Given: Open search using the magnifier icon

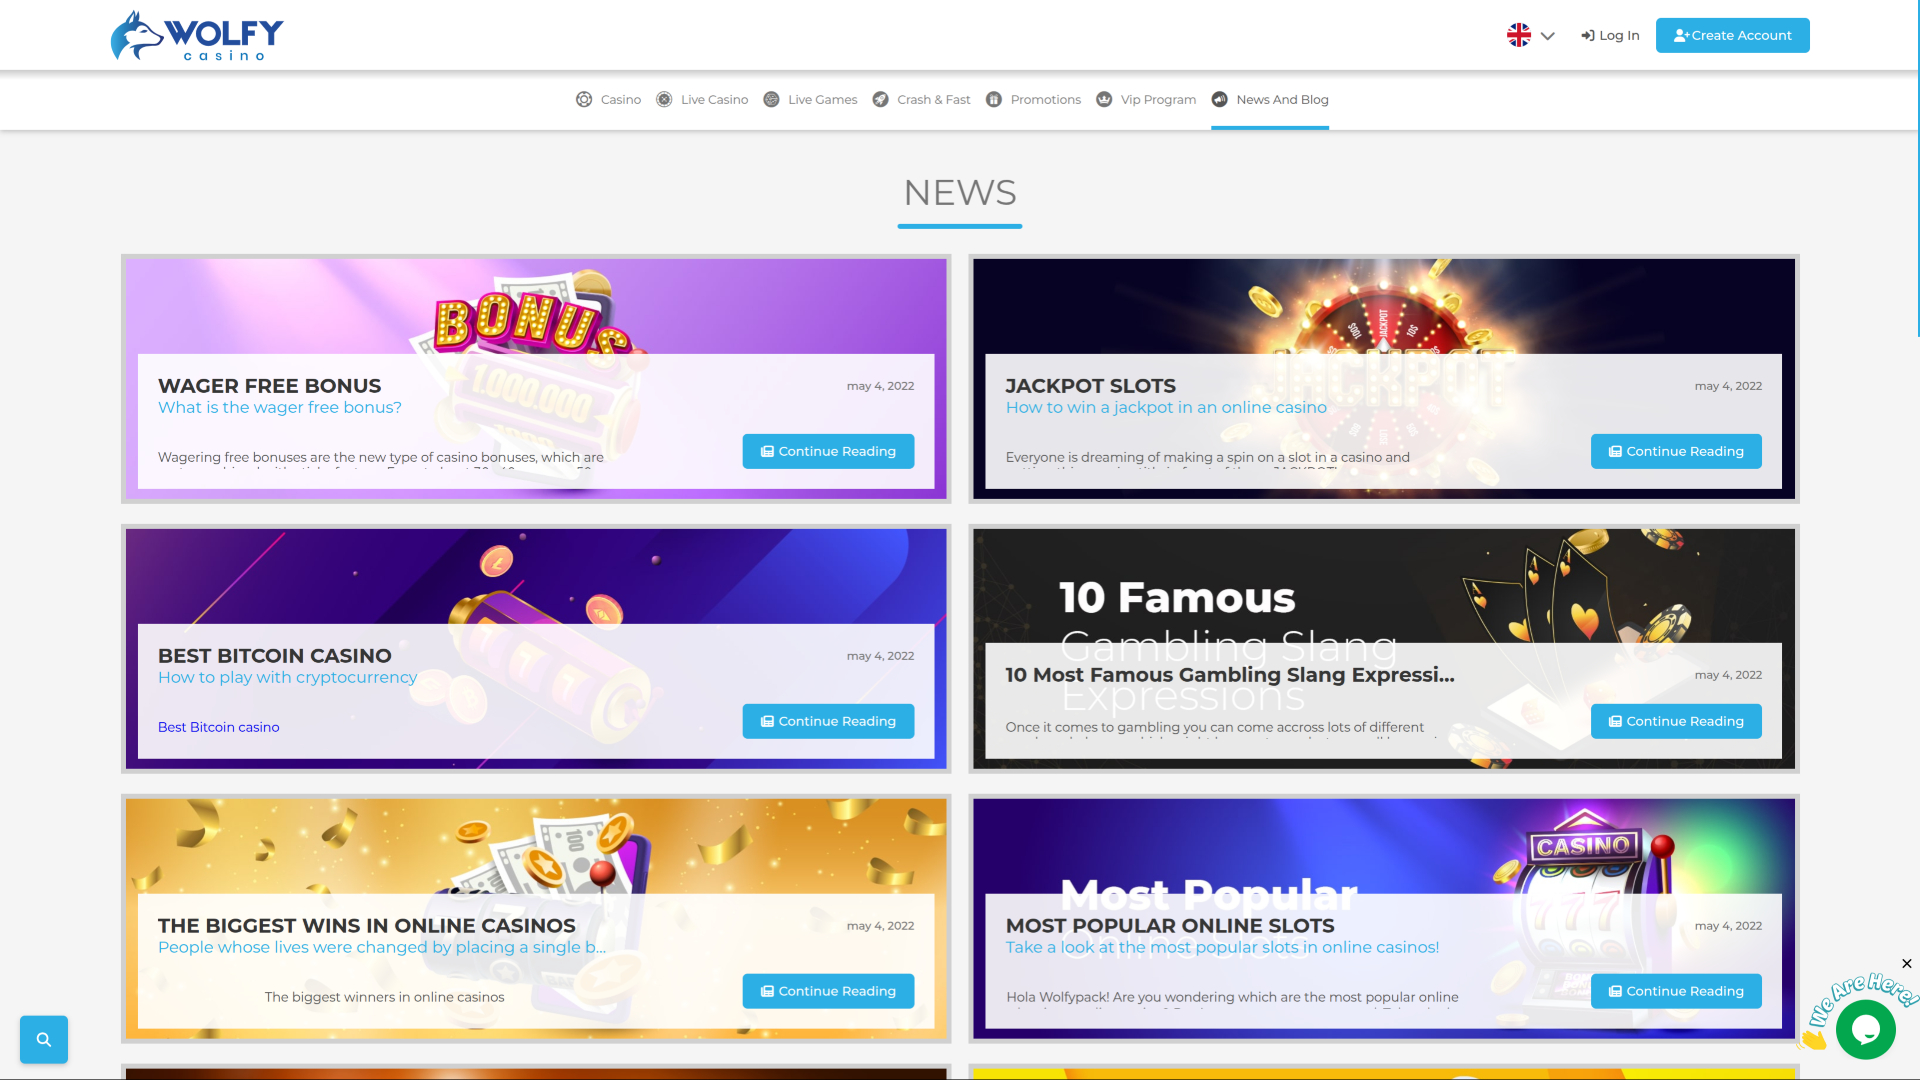Looking at the screenshot, I should point(43,1039).
